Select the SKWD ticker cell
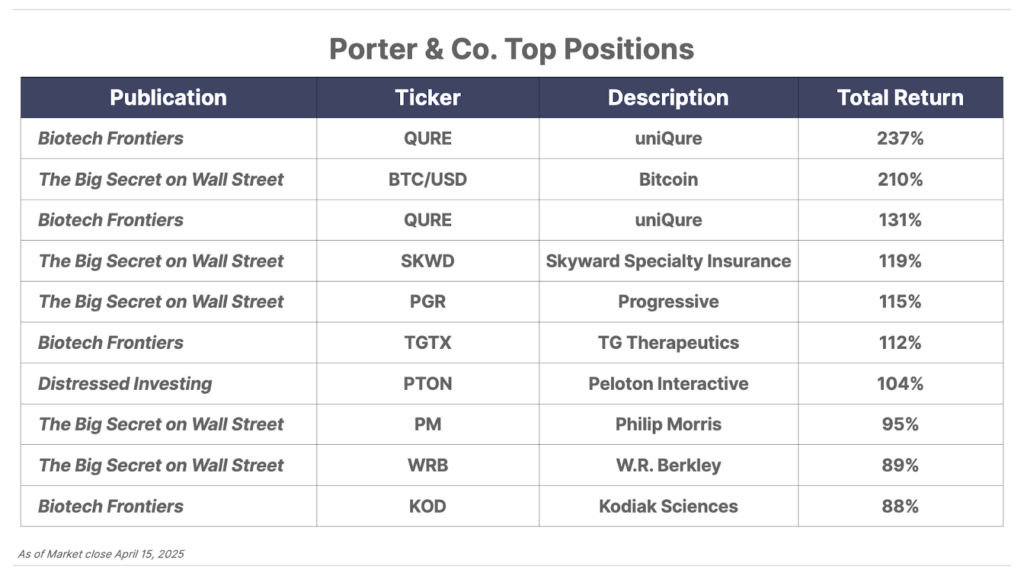 [428, 261]
